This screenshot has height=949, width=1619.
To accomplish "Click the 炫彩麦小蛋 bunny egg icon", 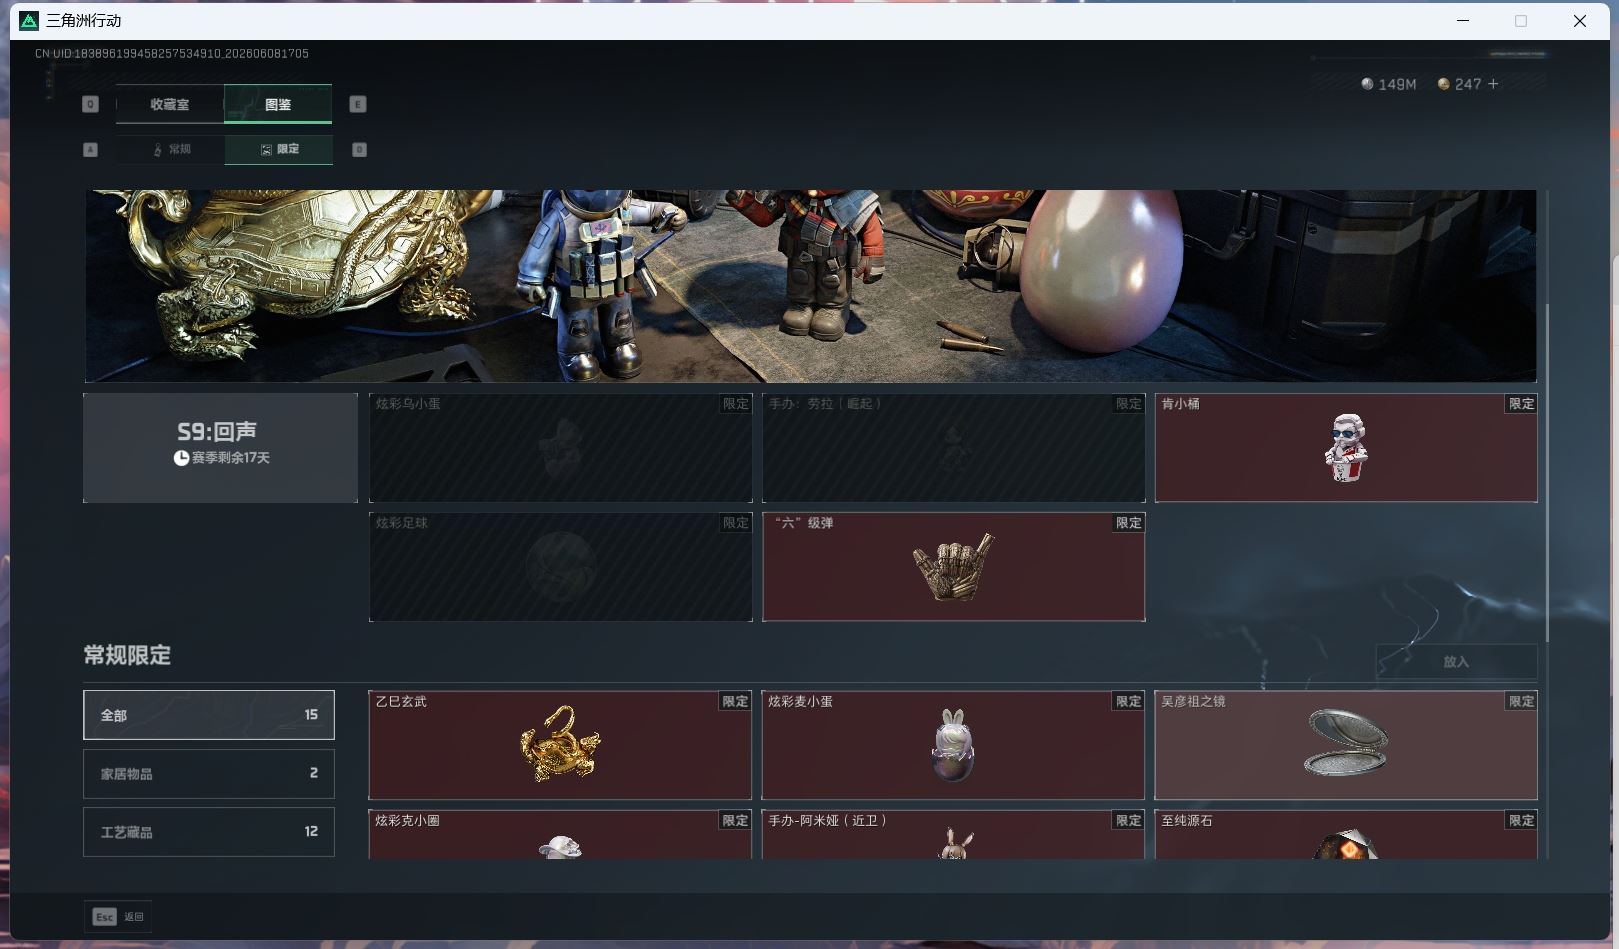I will [x=953, y=745].
